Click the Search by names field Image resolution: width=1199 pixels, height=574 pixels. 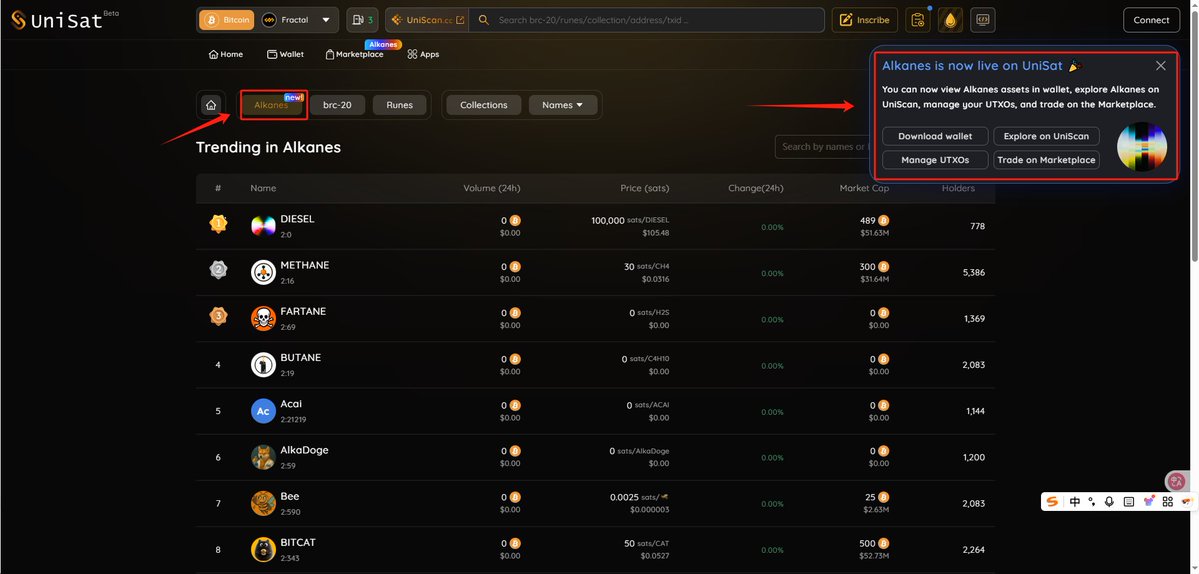823,147
